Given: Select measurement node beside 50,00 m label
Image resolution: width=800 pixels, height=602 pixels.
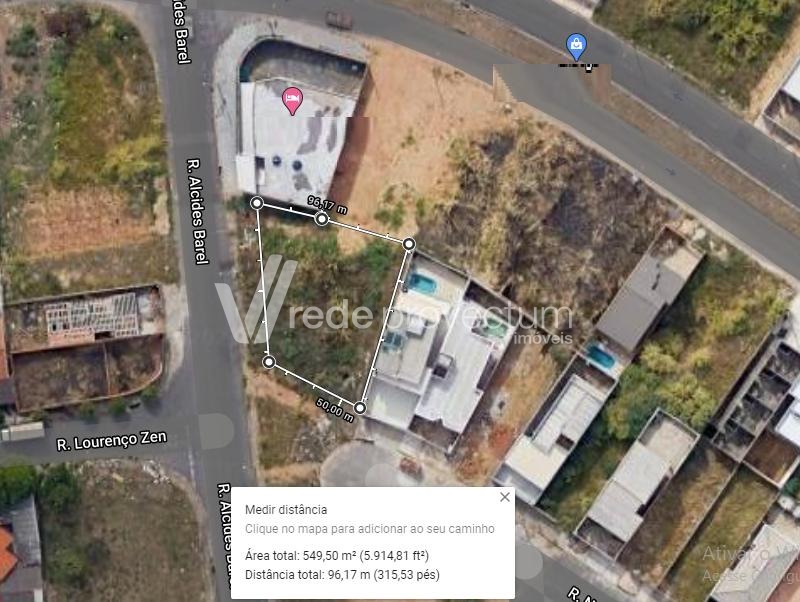Looking at the screenshot, I should [x=360, y=408].
